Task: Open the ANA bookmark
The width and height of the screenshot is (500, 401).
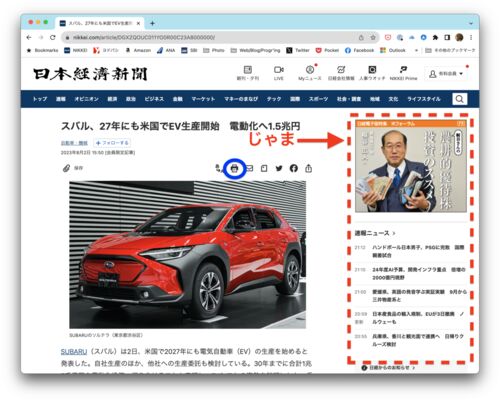Action: pos(166,50)
